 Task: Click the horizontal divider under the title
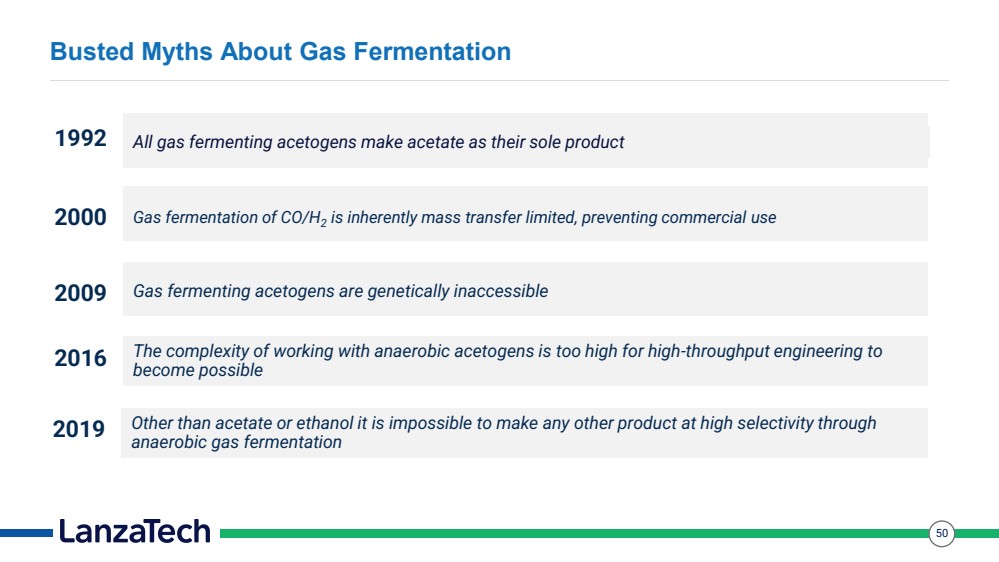499,81
